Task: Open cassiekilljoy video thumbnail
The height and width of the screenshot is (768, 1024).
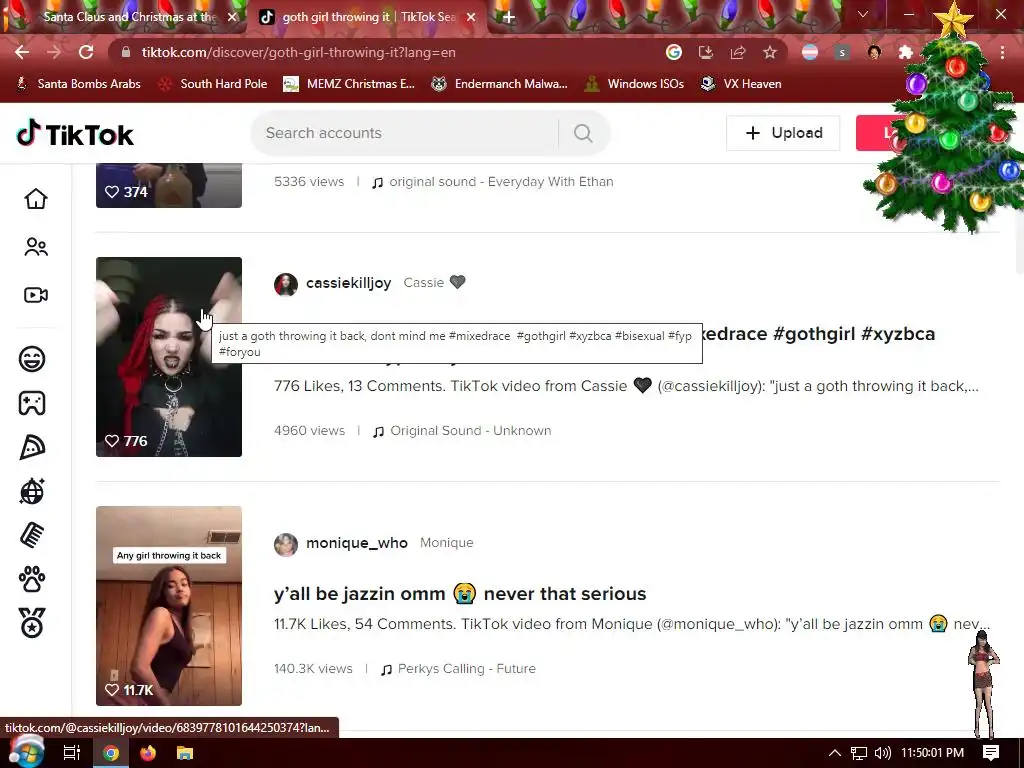Action: pos(168,357)
